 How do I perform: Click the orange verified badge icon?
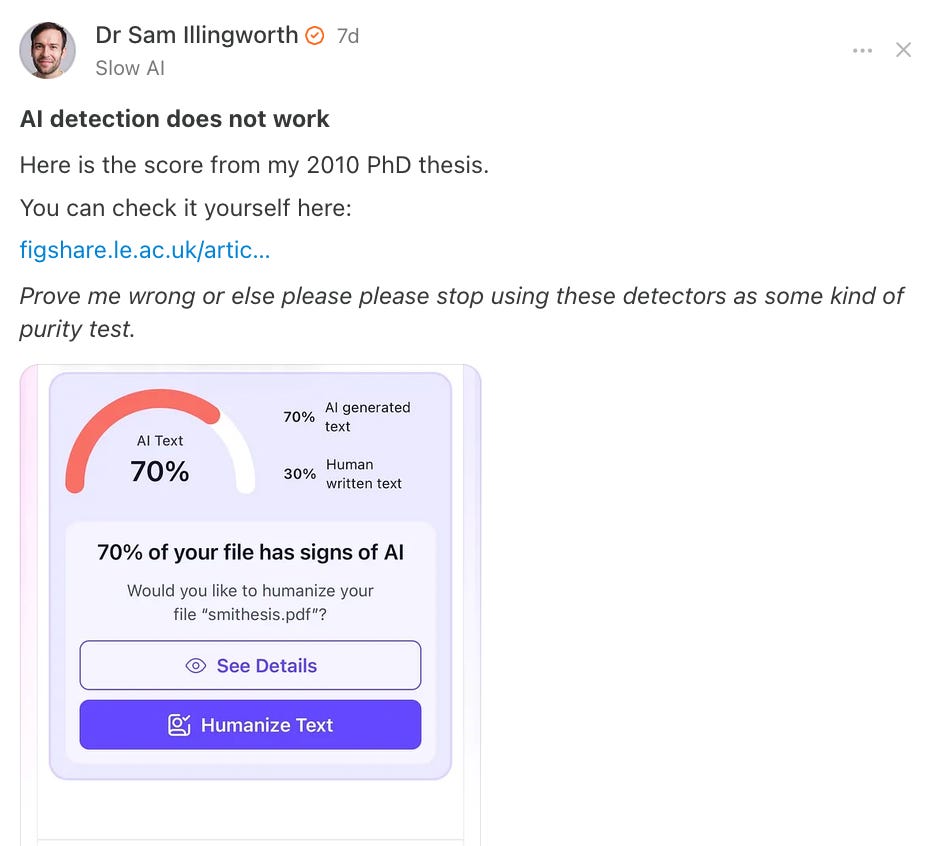[x=314, y=36]
